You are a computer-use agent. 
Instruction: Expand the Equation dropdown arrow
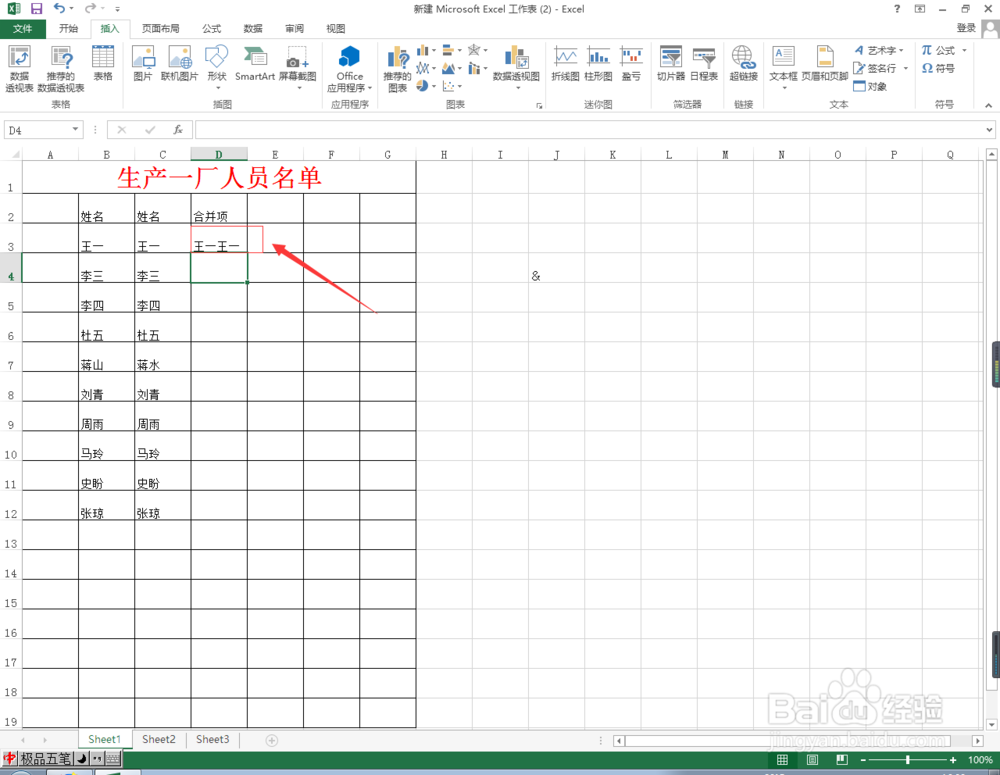(964, 50)
